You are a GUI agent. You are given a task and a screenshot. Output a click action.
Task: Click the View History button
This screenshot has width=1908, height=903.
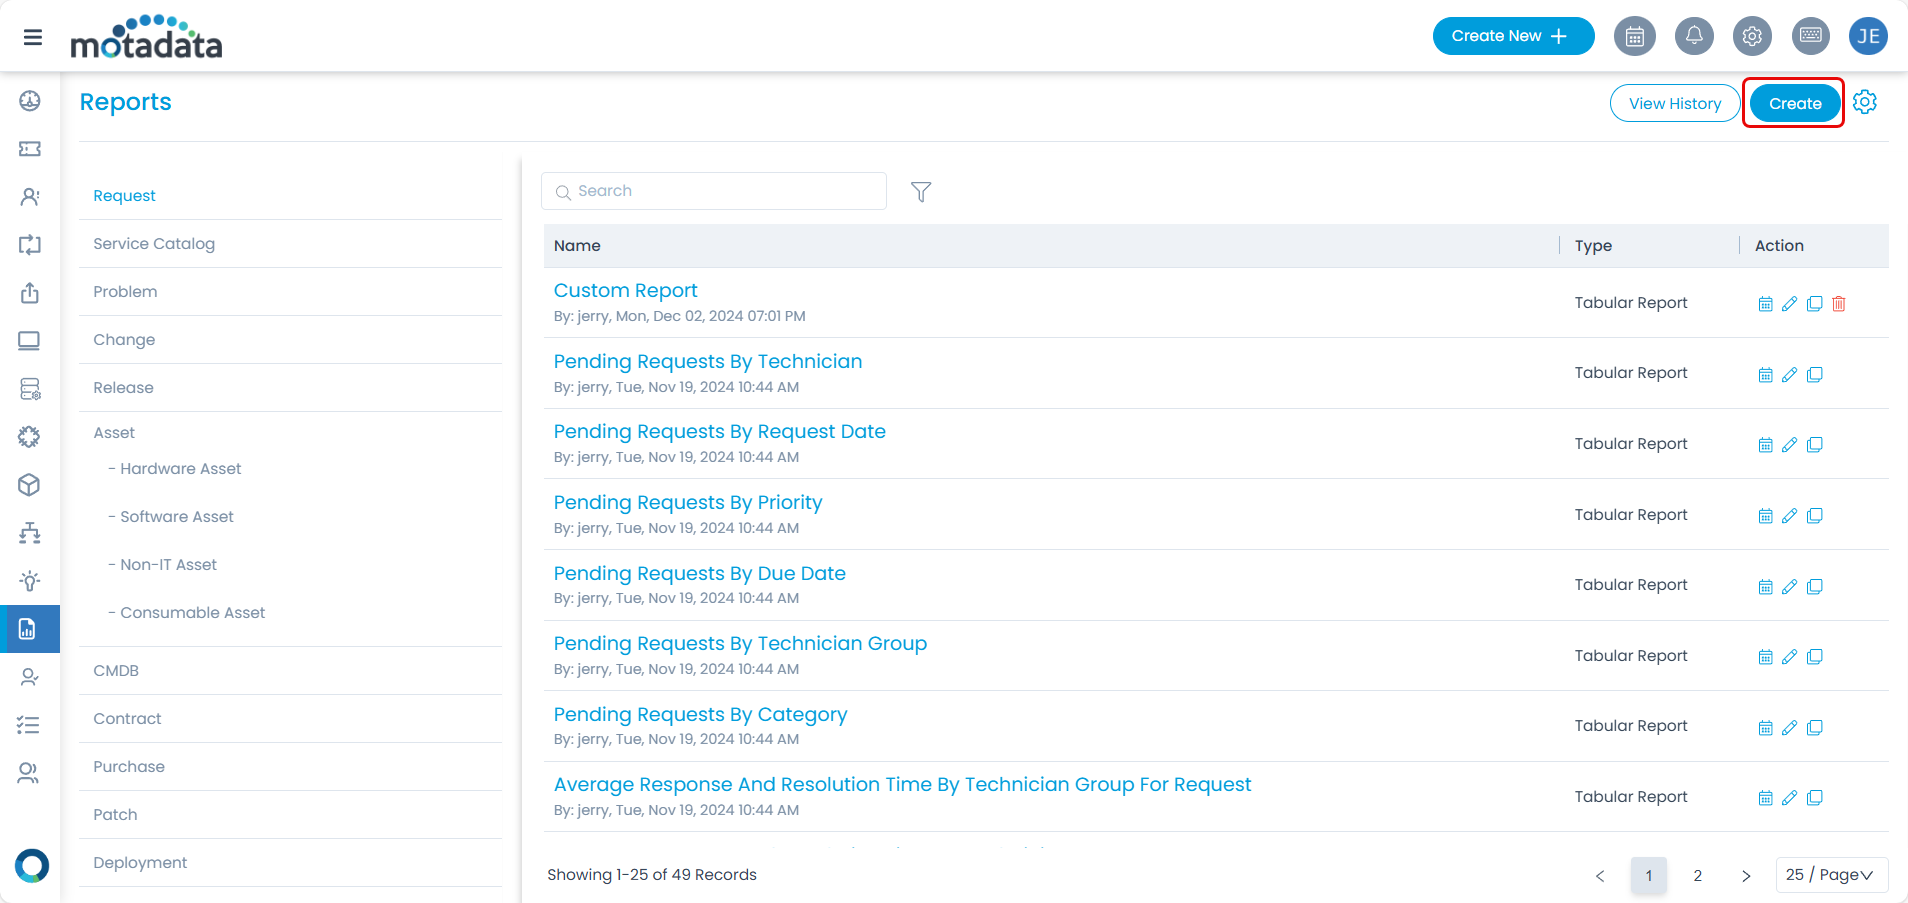[1674, 103]
